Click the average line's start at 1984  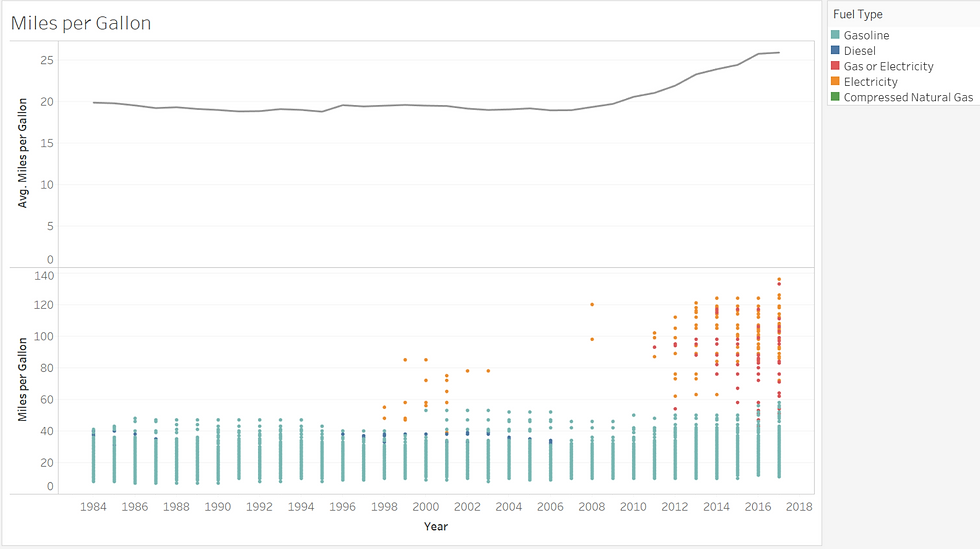tap(94, 103)
